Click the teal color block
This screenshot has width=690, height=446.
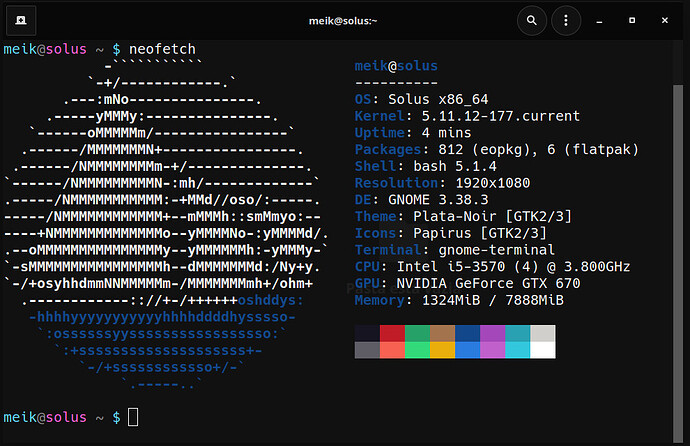518,333
